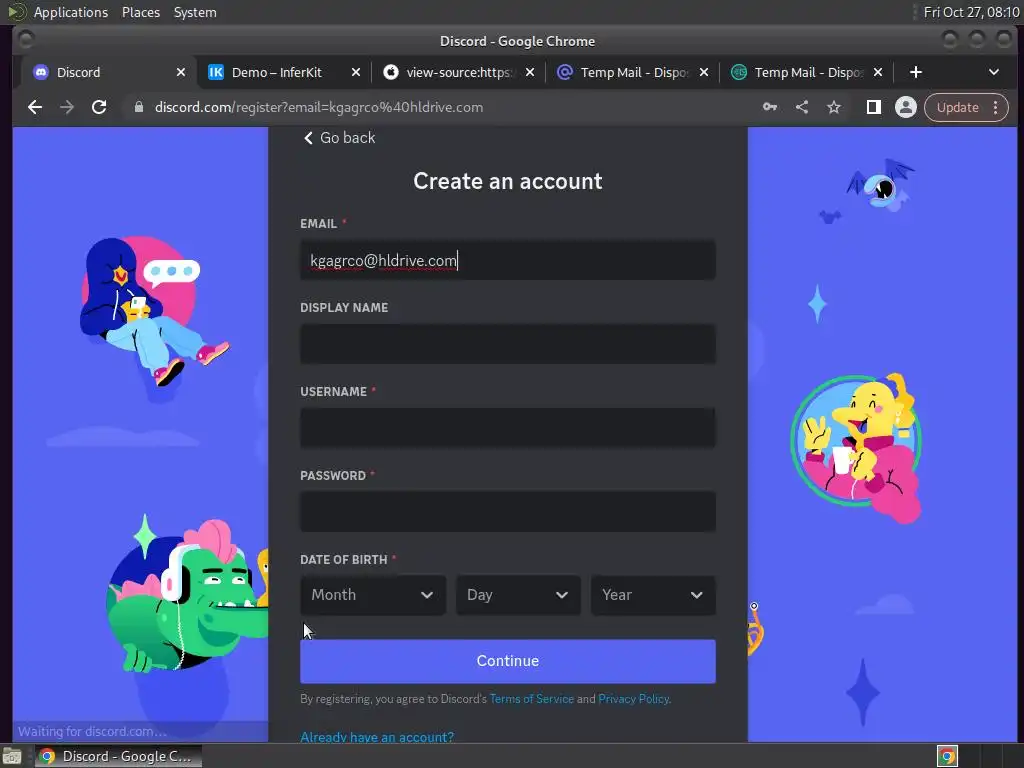This screenshot has height=768, width=1024.
Task: Close the first Temp Mail tab
Action: tap(704, 72)
